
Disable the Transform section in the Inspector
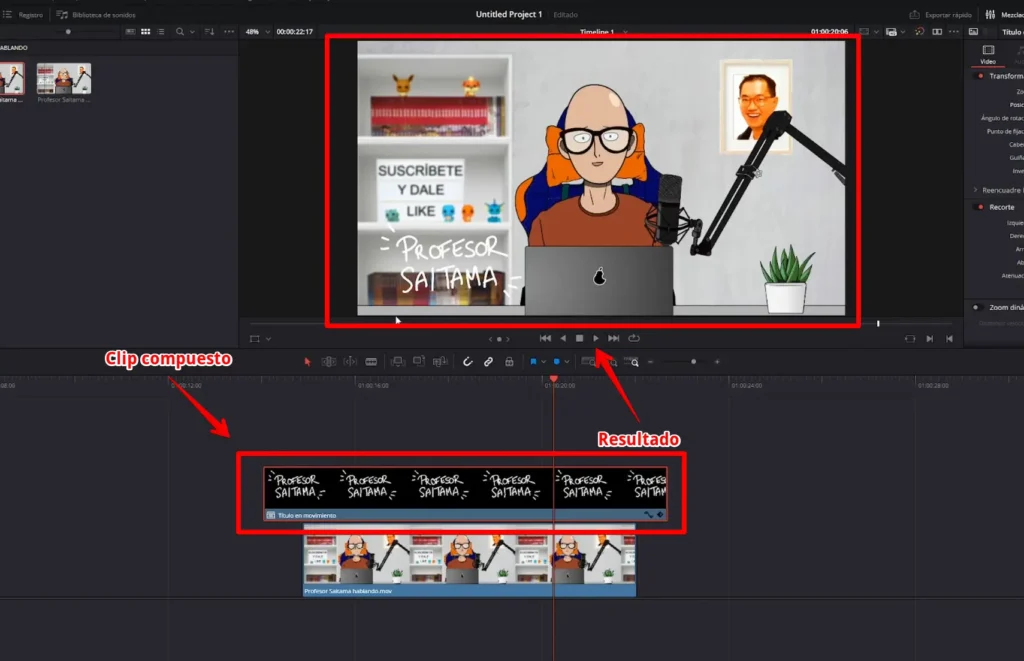pyautogui.click(x=980, y=75)
